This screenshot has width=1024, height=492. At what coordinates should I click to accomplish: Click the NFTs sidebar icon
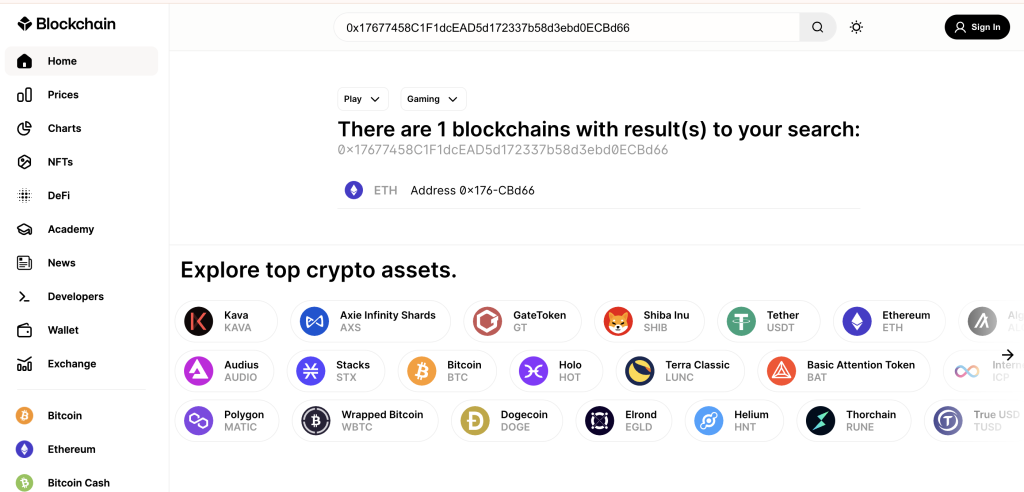pyautogui.click(x=25, y=162)
